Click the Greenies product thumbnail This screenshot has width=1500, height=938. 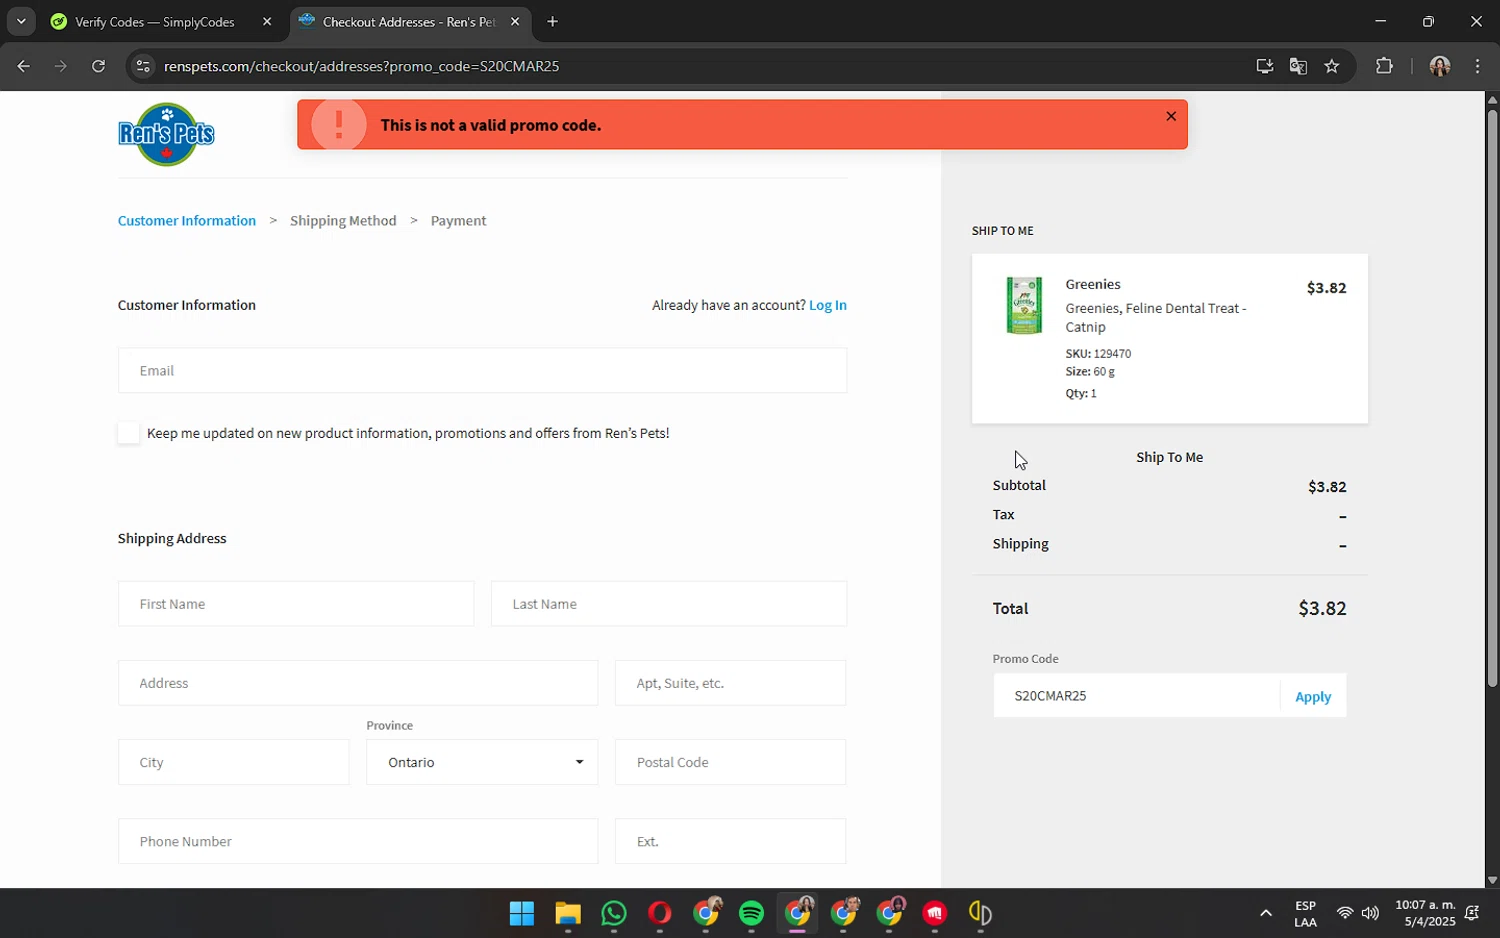[x=1024, y=305]
